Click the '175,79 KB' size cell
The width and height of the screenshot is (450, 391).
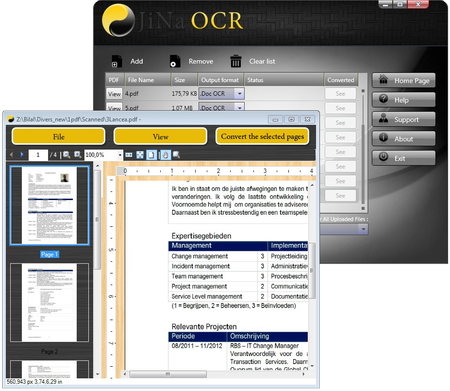pyautogui.click(x=184, y=94)
